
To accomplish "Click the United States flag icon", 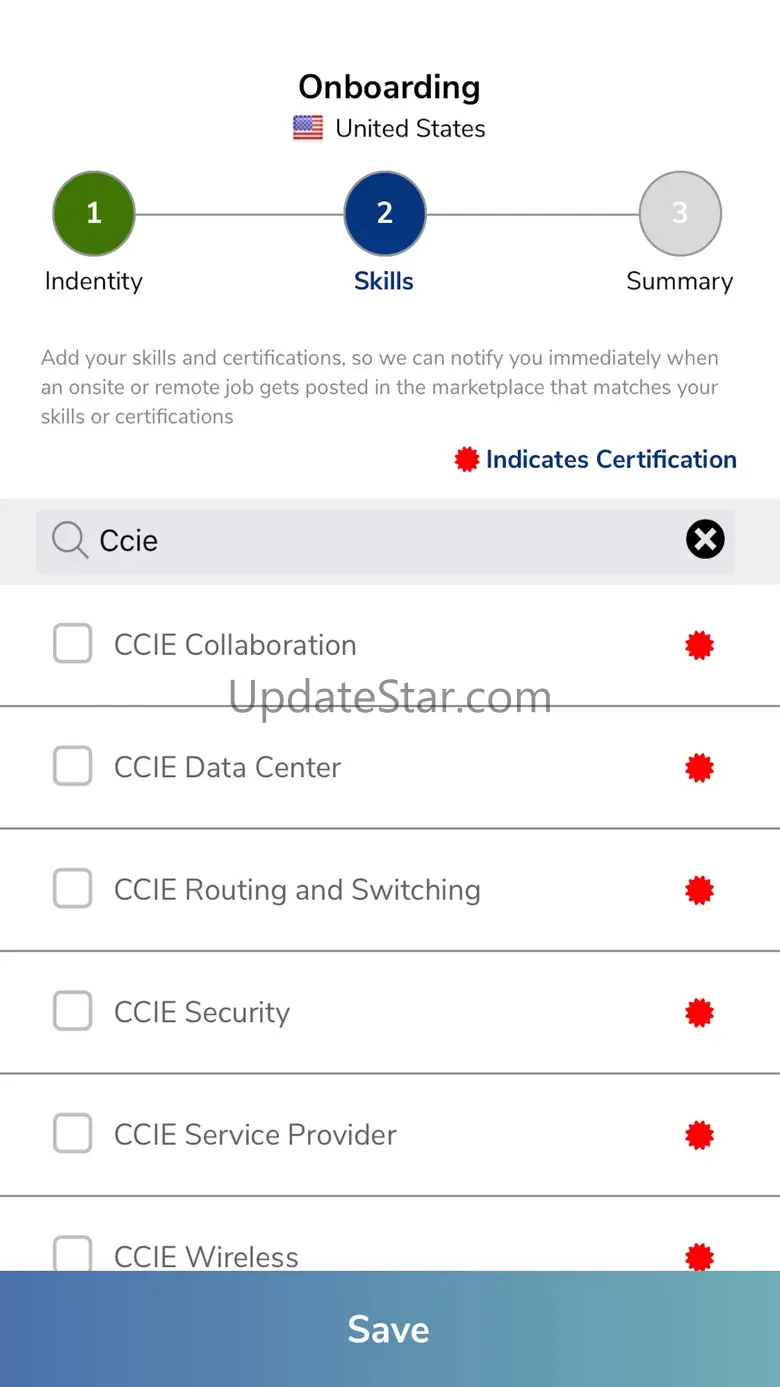I will point(308,128).
